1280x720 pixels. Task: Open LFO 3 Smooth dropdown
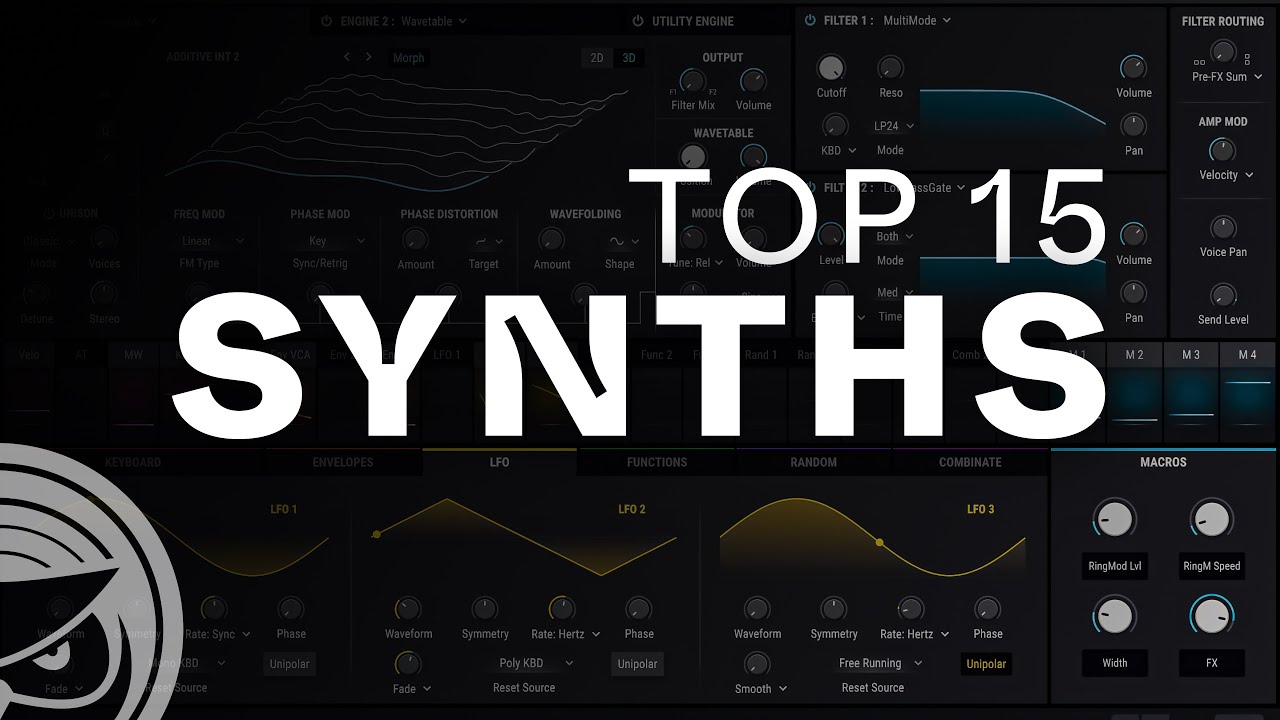point(761,688)
